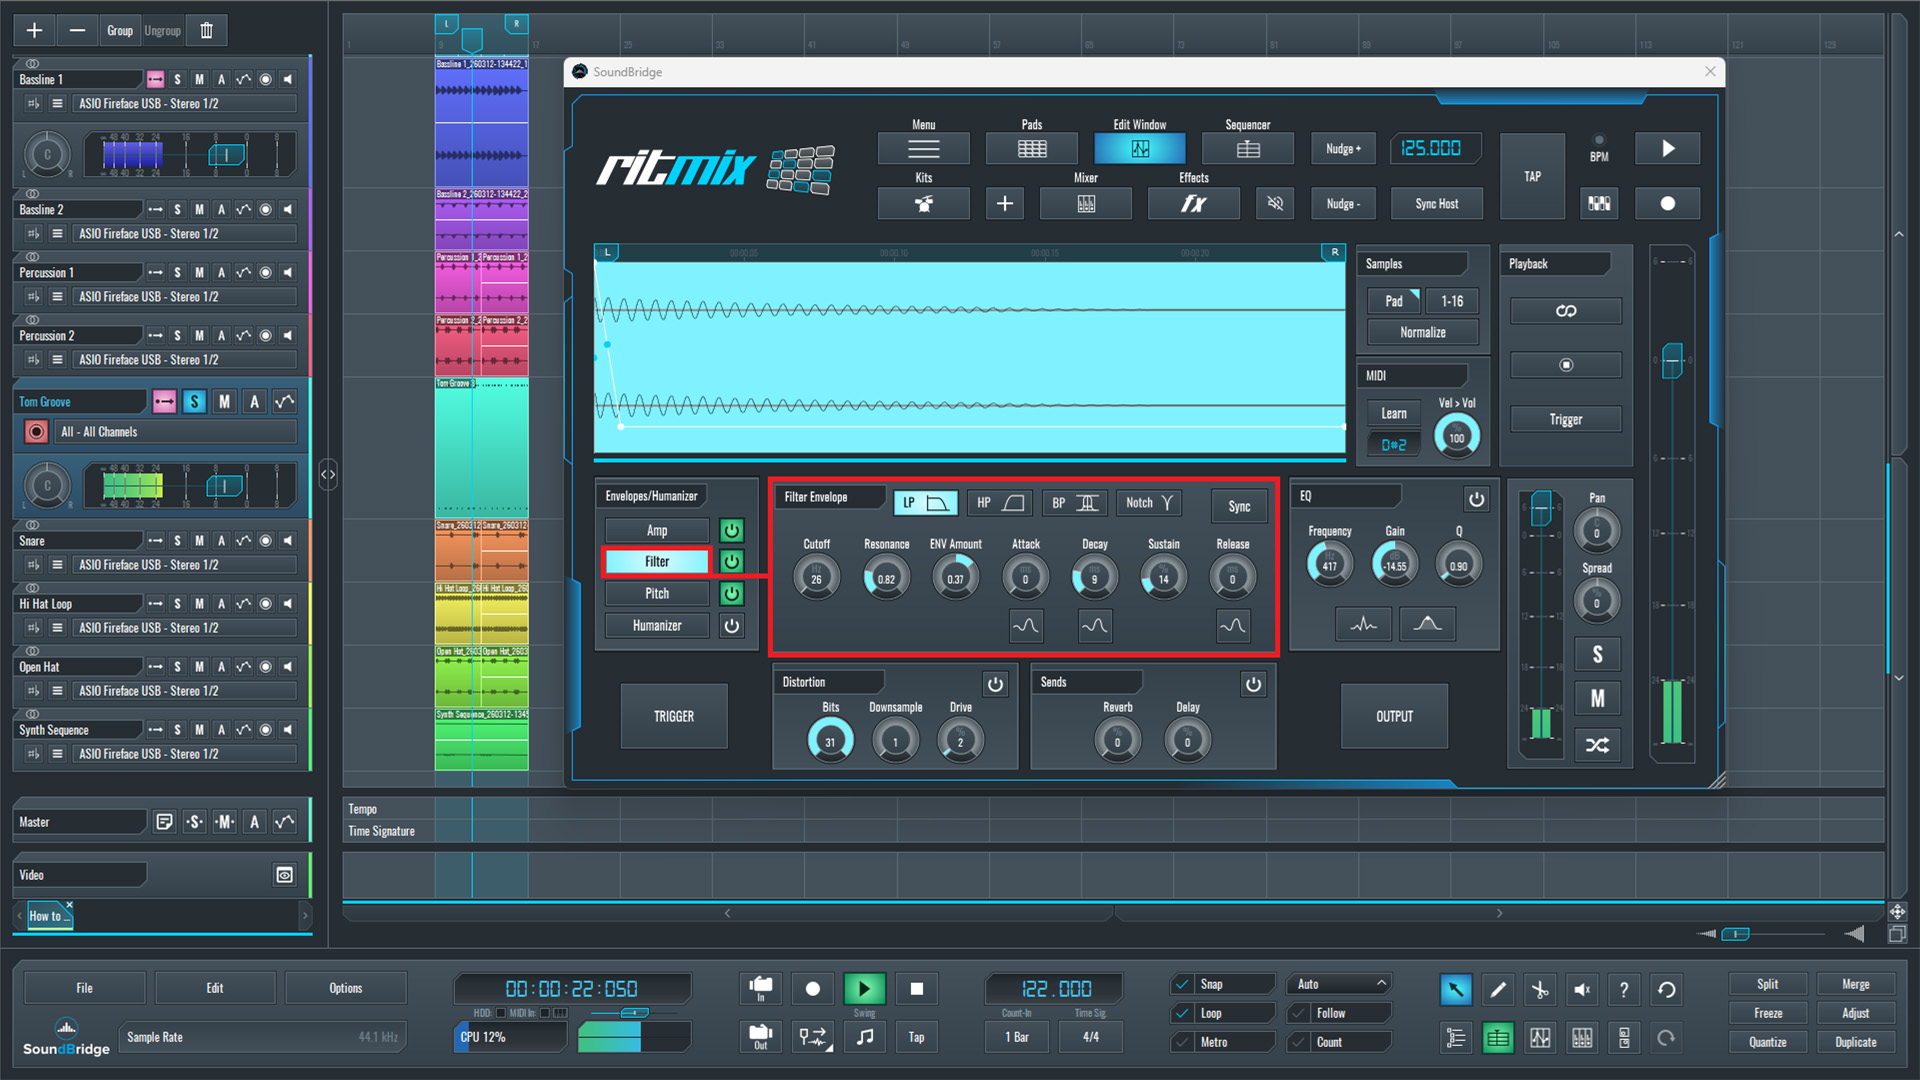The height and width of the screenshot is (1080, 1920).
Task: Click the Cutoff knob
Action: (x=816, y=578)
